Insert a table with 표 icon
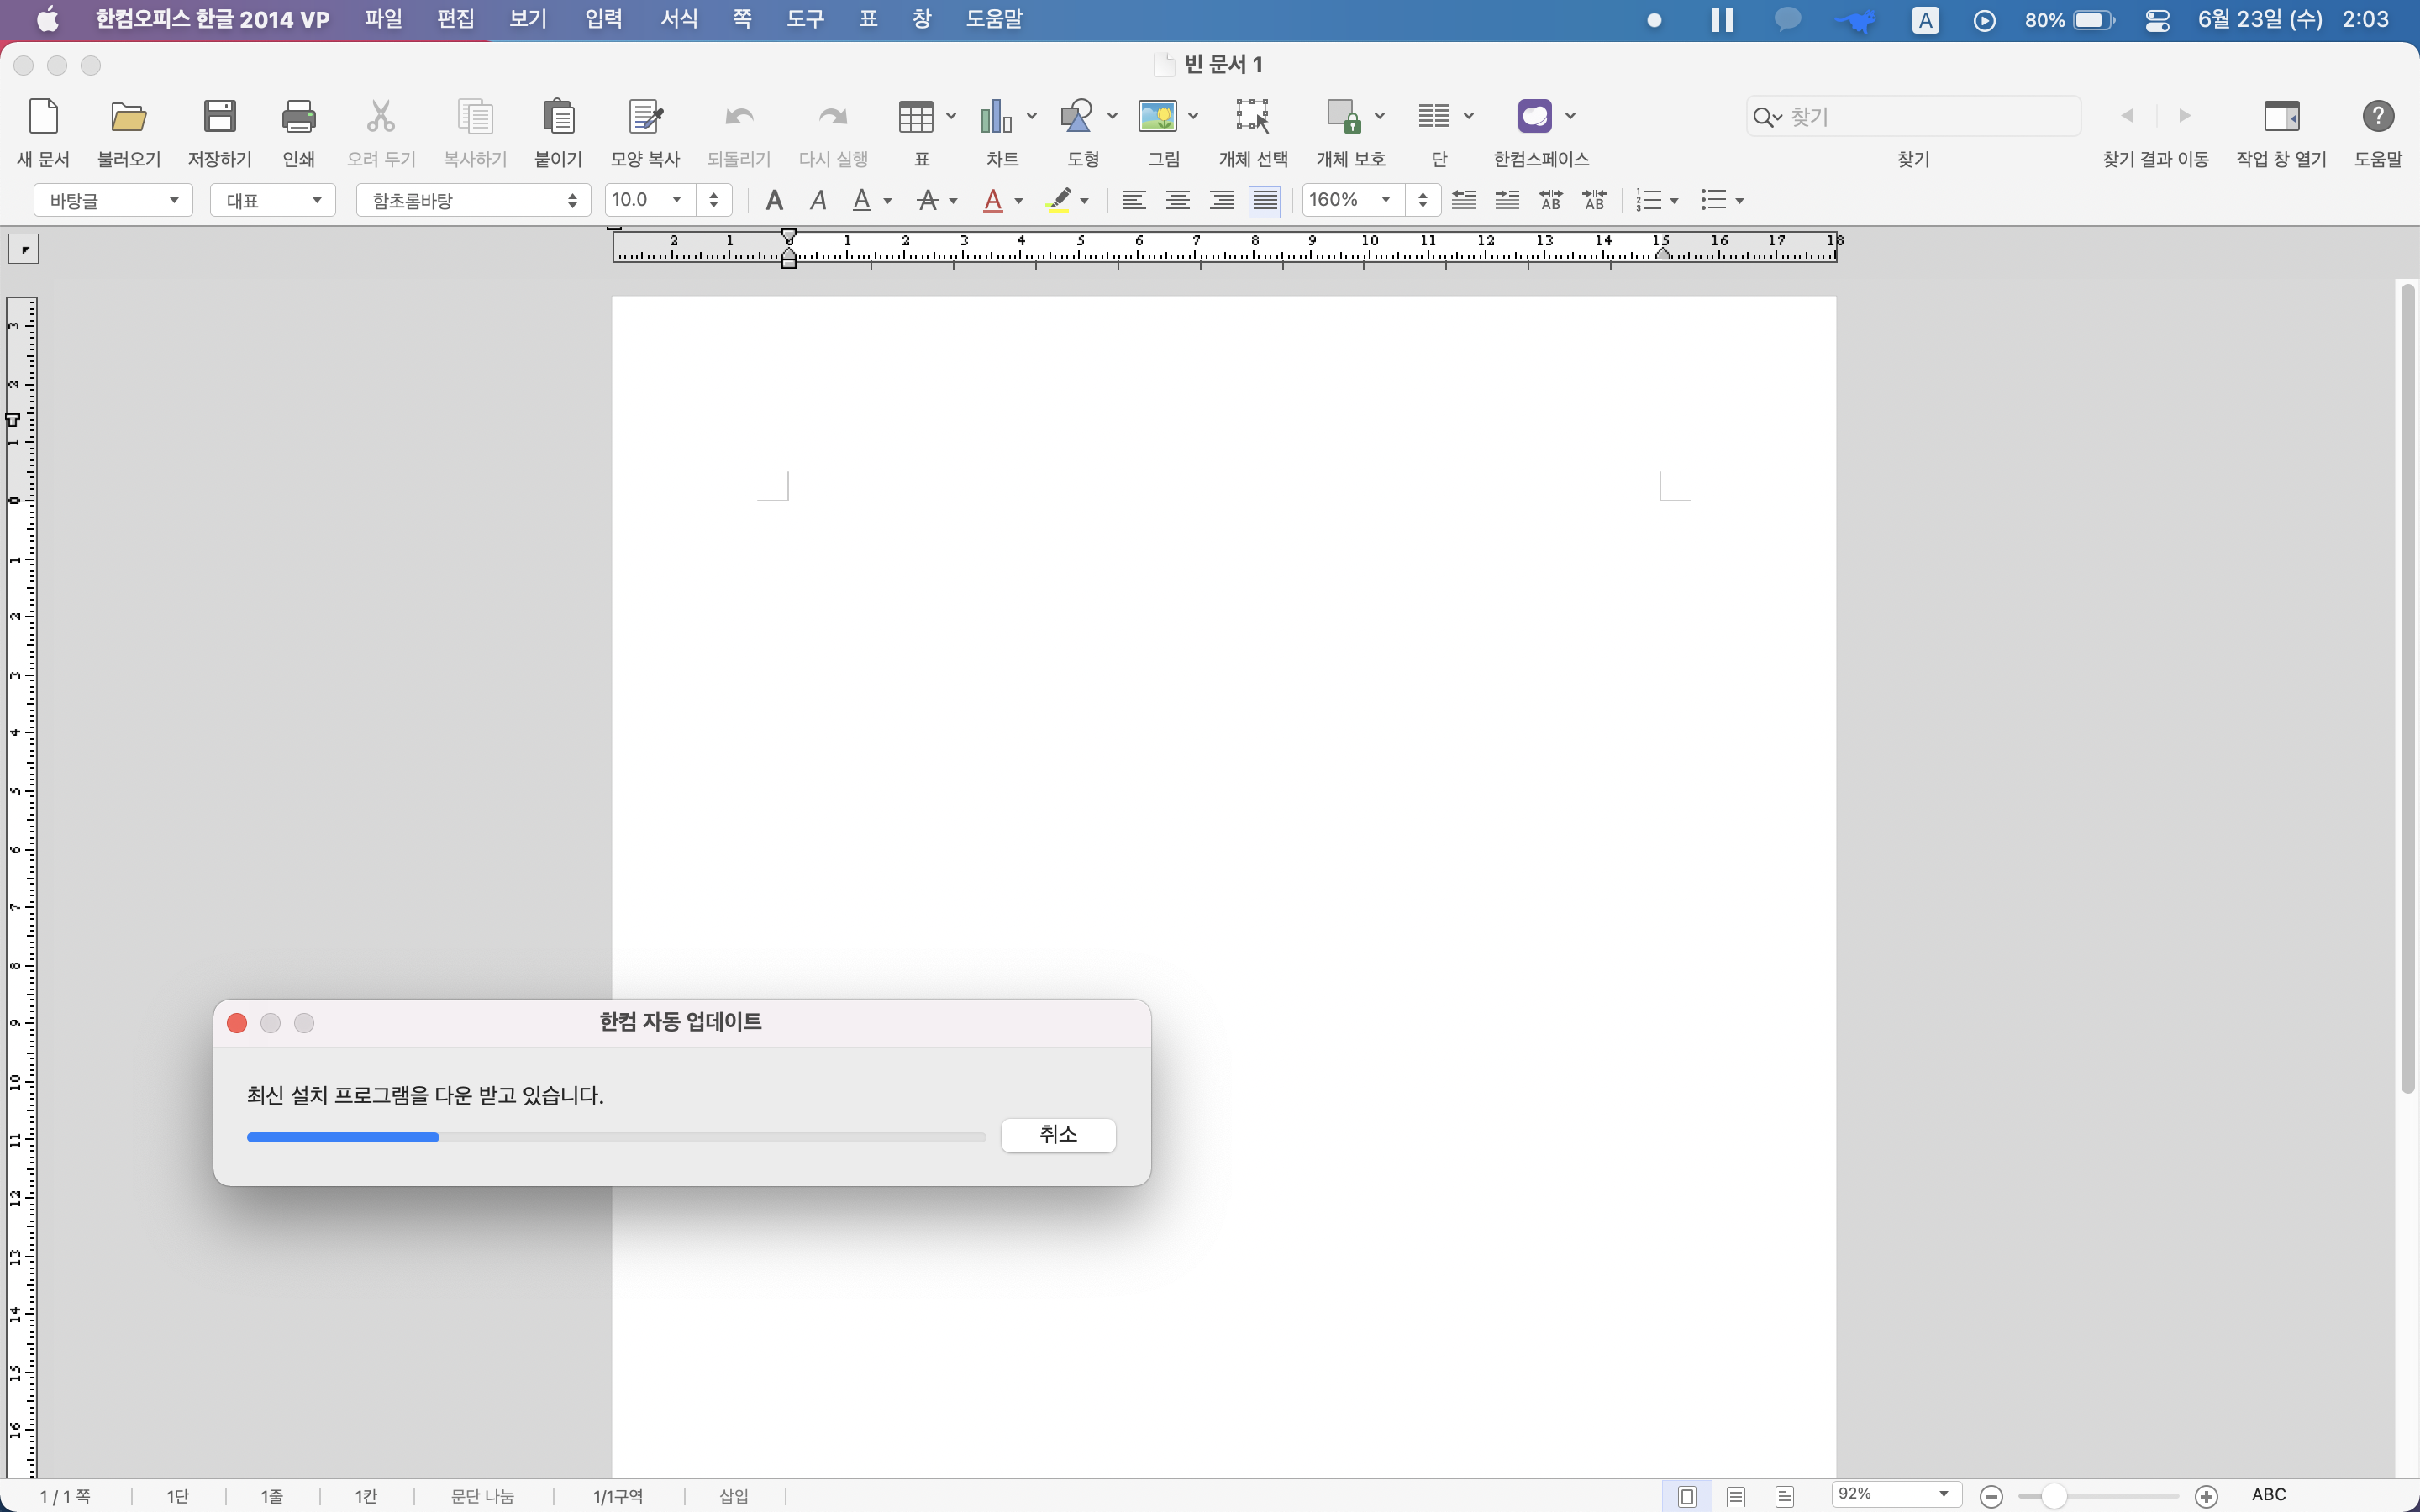This screenshot has width=2420, height=1512. coord(915,117)
